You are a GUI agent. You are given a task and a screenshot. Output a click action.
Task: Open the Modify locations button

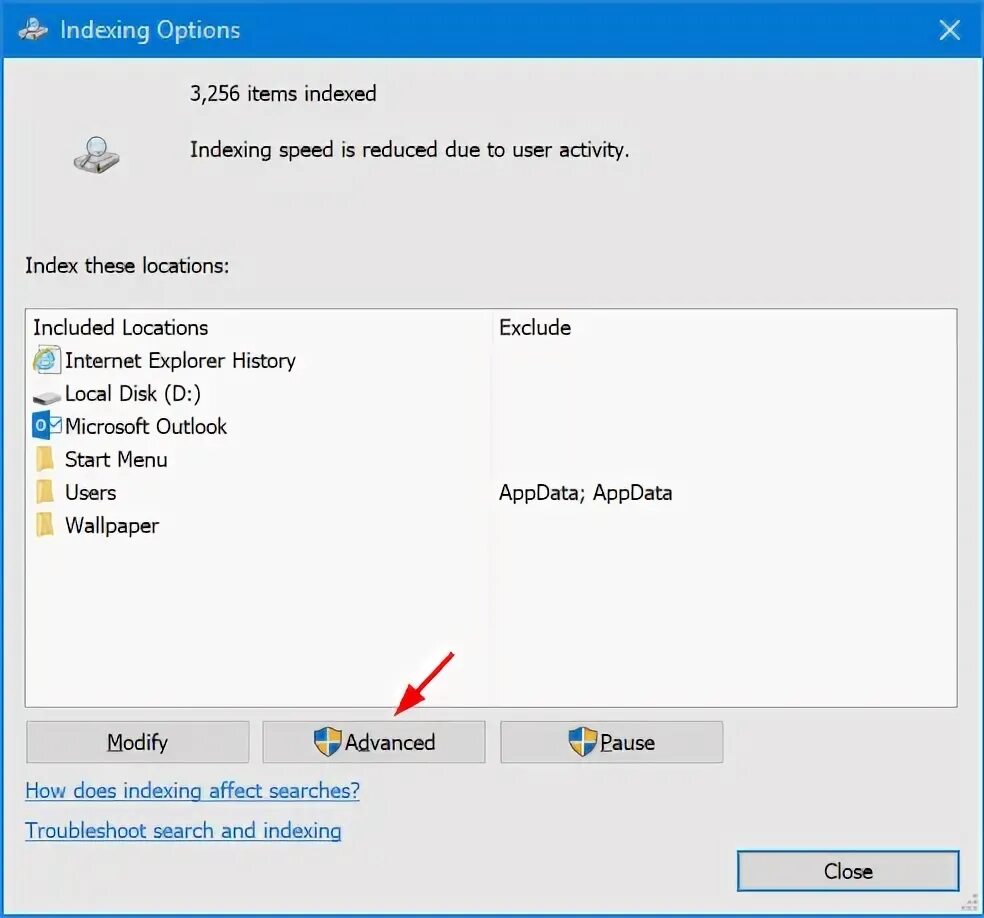click(x=137, y=742)
